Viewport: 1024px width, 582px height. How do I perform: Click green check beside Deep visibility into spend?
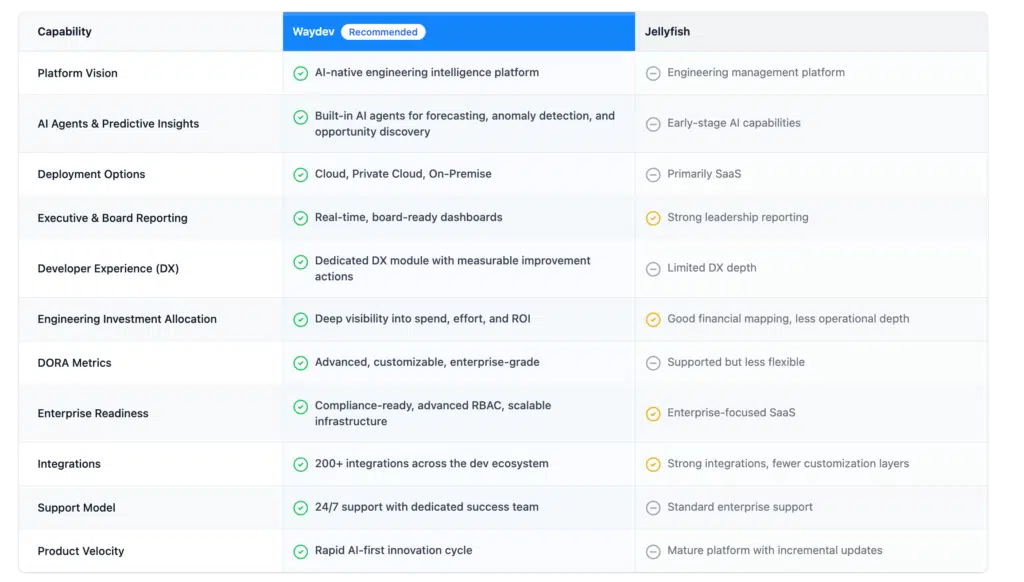tap(300, 319)
